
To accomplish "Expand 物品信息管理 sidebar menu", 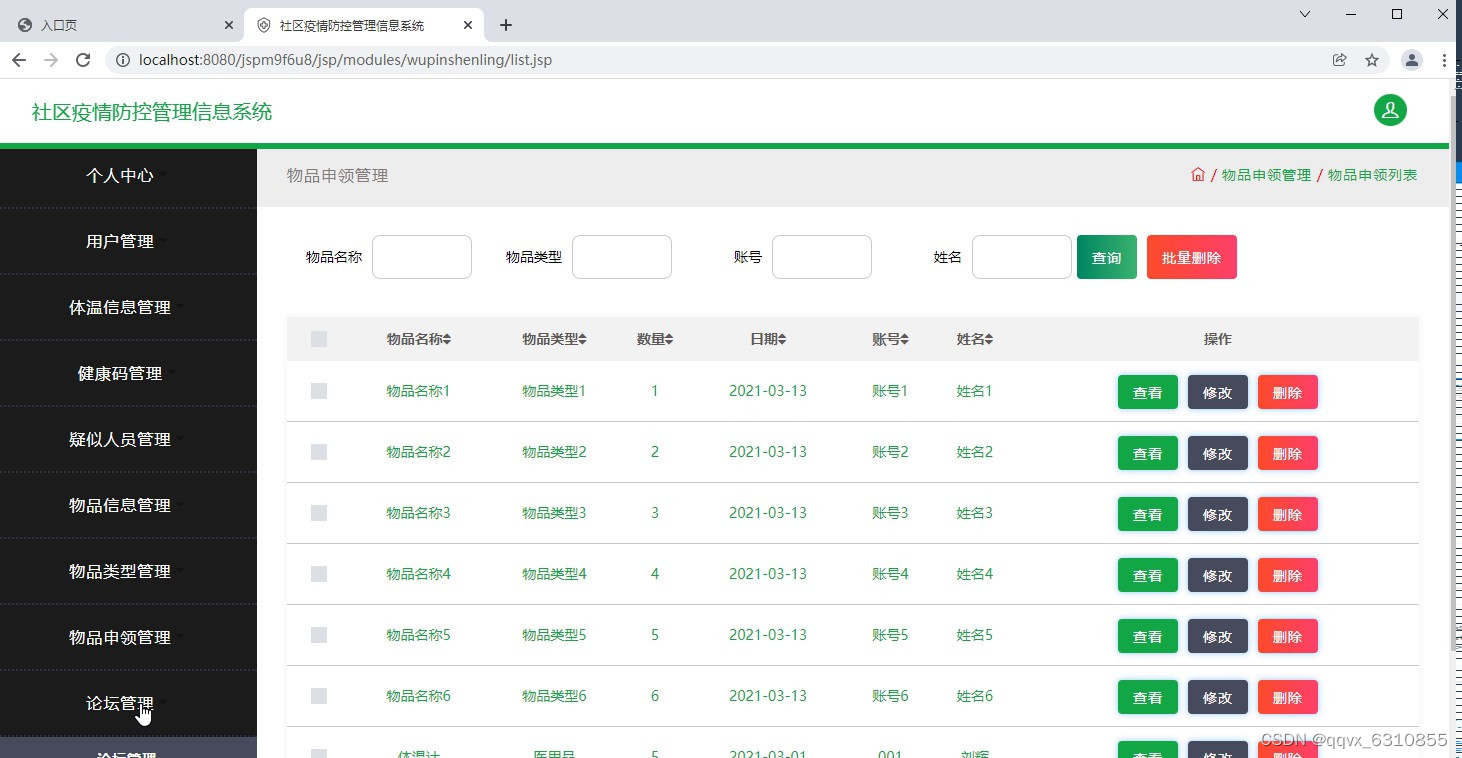I will (x=128, y=505).
